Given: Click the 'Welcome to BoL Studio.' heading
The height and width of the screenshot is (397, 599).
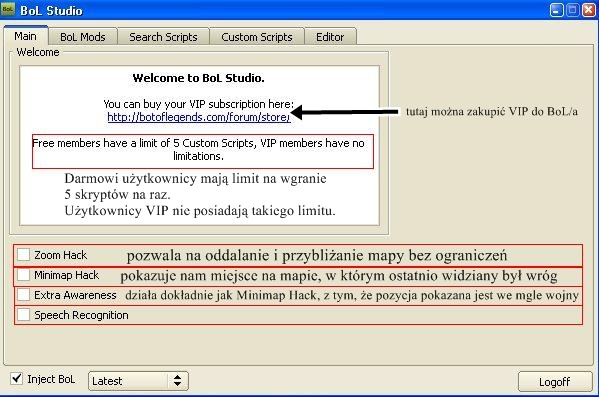Looking at the screenshot, I should click(198, 78).
